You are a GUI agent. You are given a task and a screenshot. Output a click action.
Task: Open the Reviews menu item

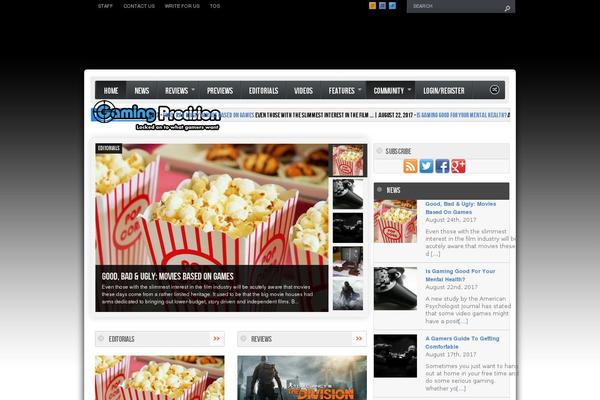176,91
